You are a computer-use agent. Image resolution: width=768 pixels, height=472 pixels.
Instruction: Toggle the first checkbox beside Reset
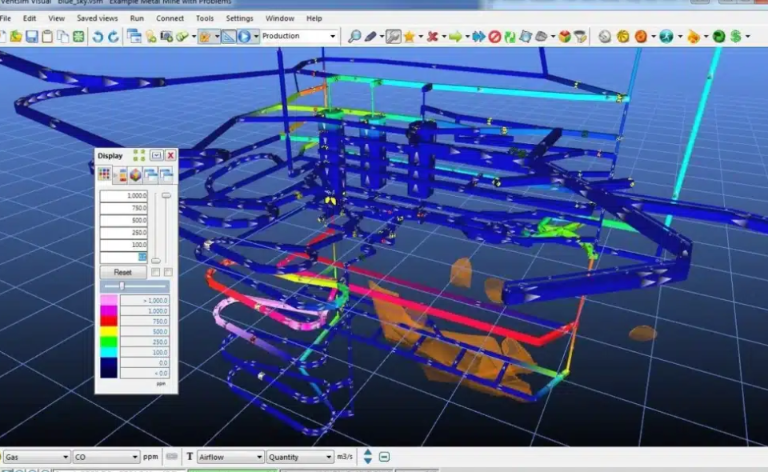(155, 272)
